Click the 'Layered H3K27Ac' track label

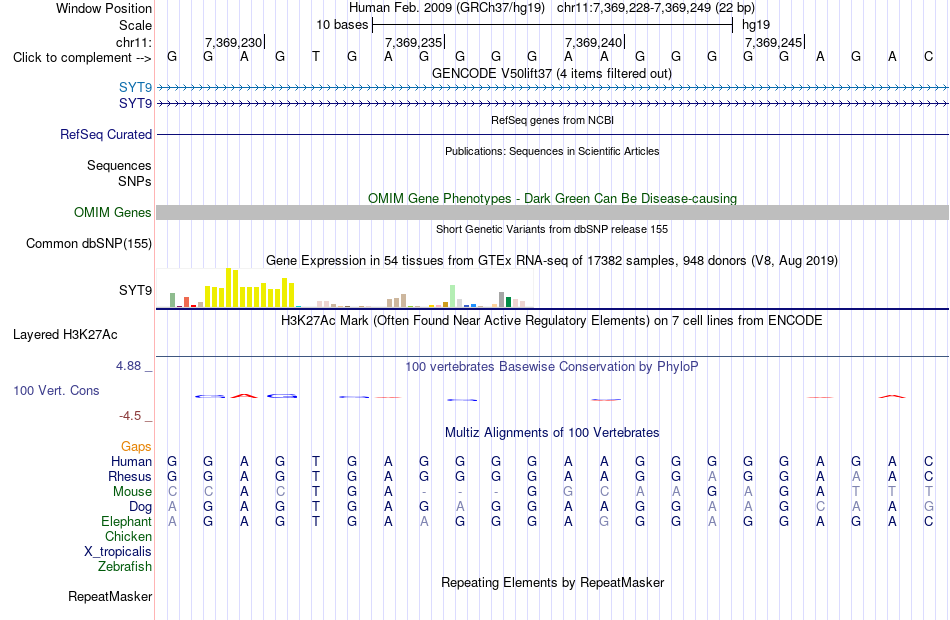[65, 335]
